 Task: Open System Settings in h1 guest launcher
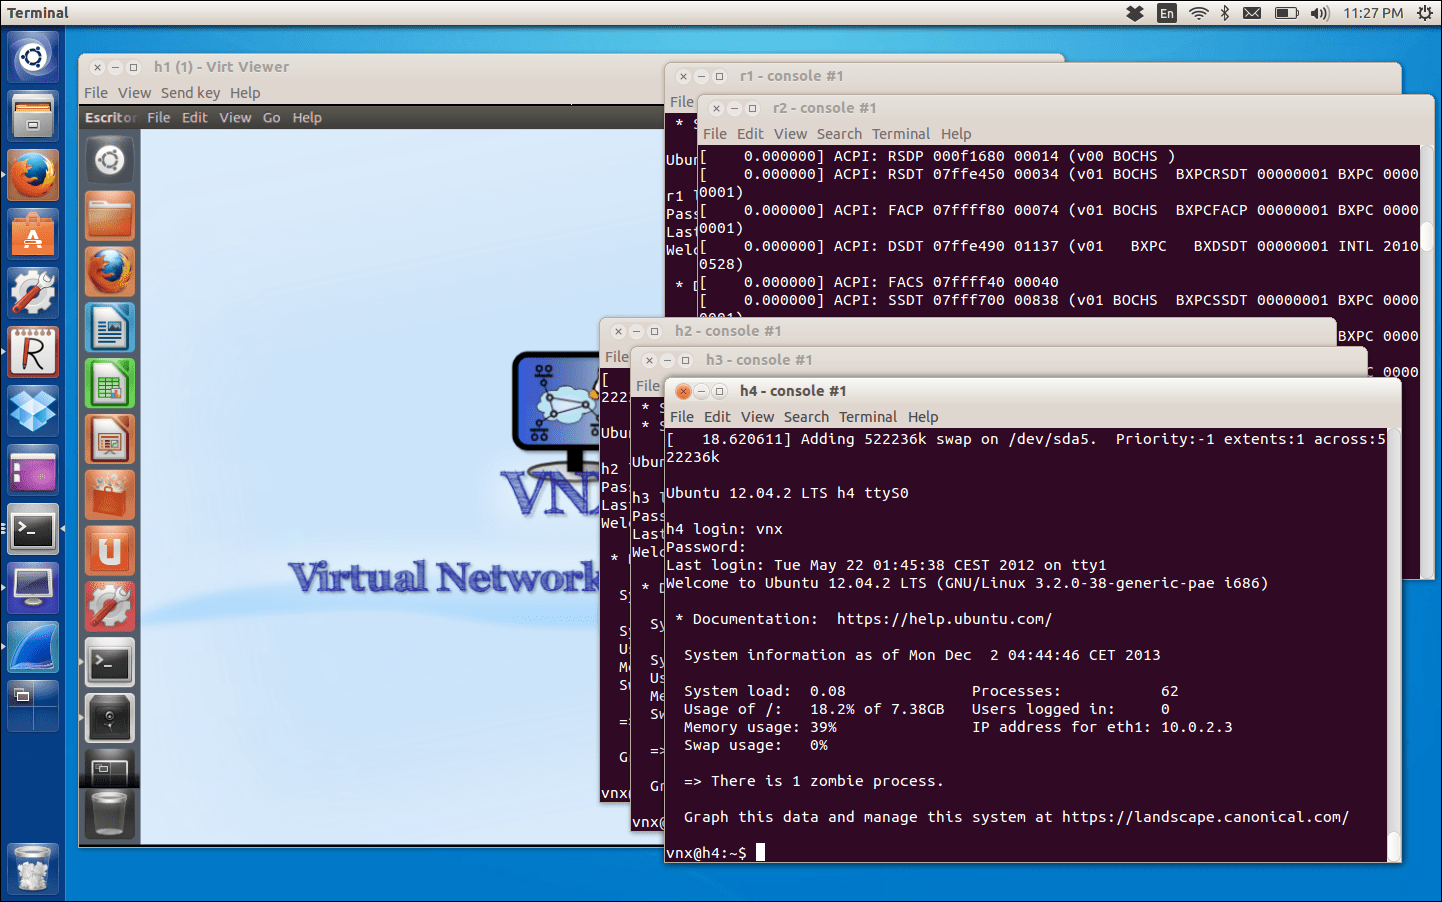tap(110, 607)
